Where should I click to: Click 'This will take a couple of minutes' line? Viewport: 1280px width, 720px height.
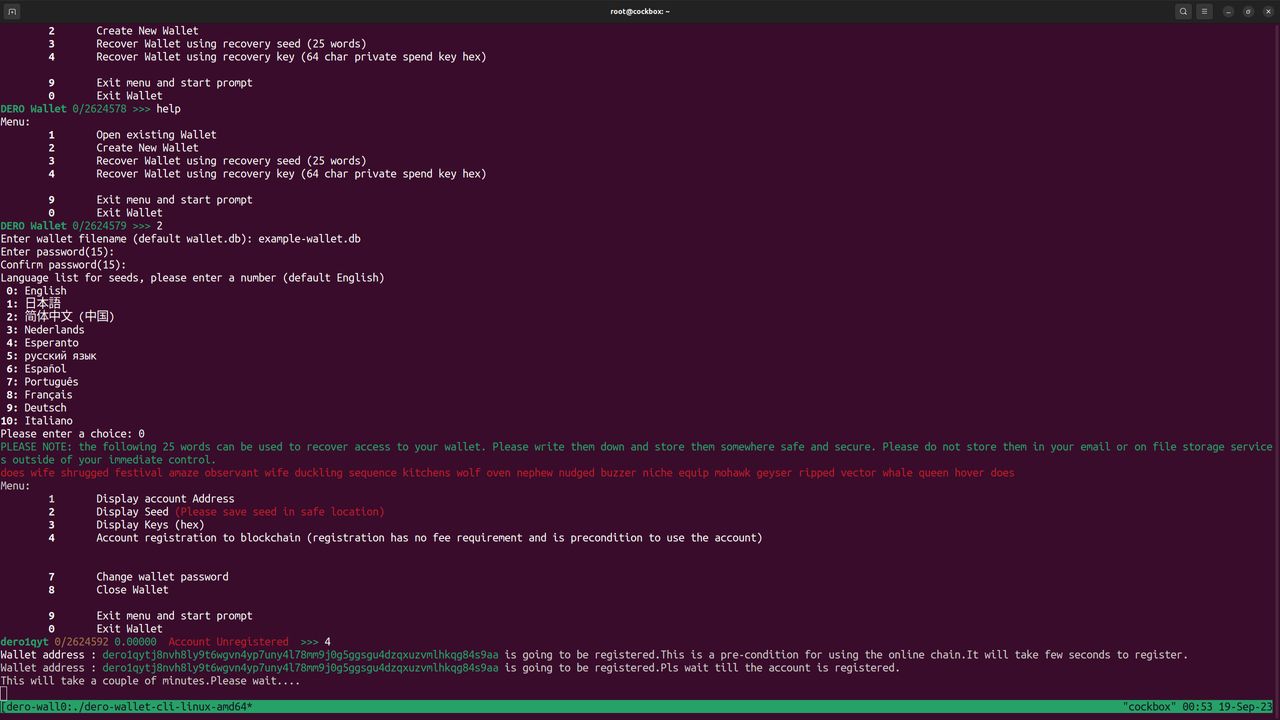click(150, 680)
